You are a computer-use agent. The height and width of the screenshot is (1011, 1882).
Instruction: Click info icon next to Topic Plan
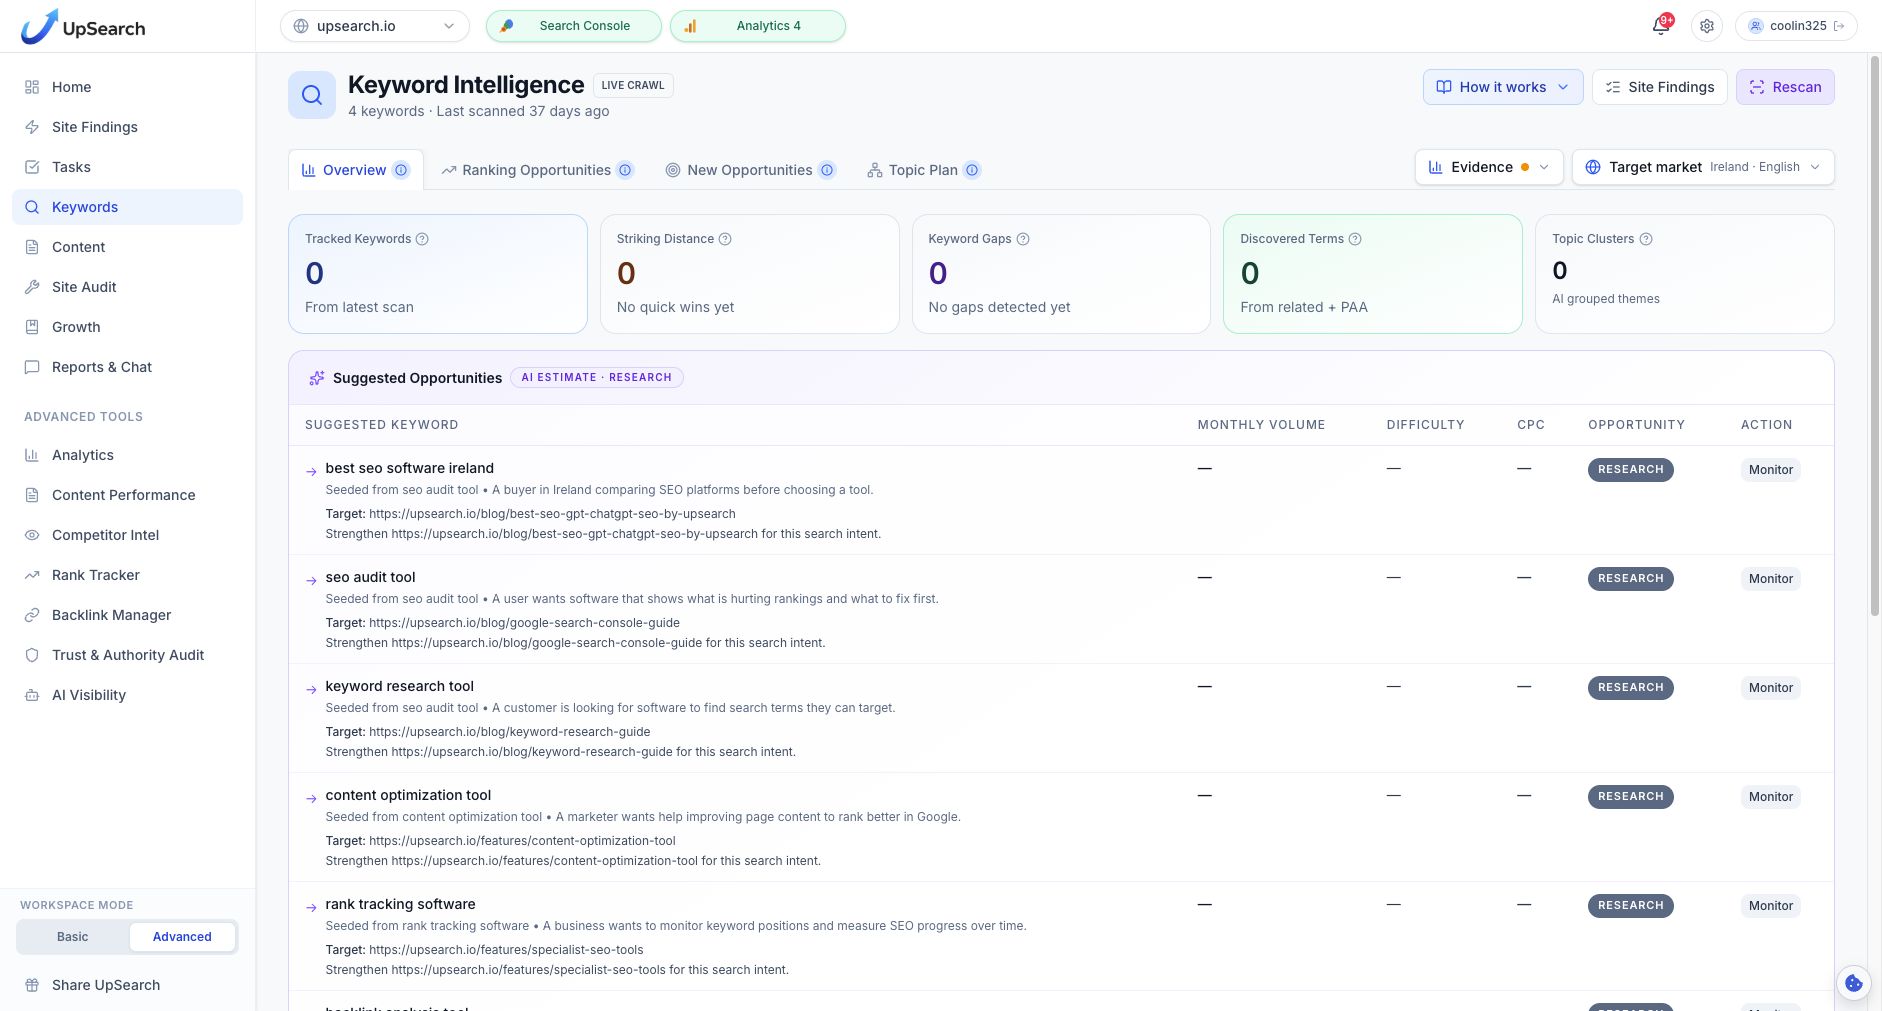972,170
